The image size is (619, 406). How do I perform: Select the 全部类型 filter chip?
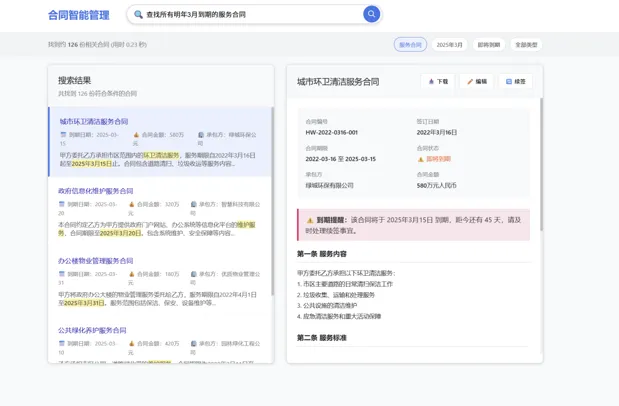click(x=526, y=45)
